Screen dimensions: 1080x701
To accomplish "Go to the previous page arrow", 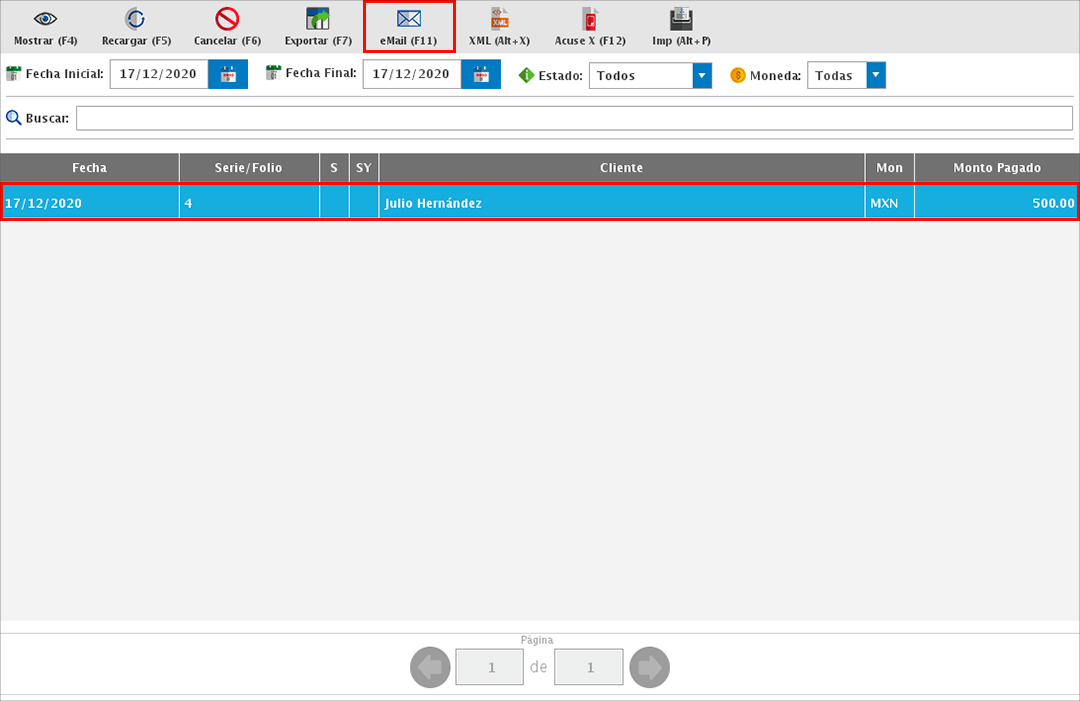I will tap(431, 667).
